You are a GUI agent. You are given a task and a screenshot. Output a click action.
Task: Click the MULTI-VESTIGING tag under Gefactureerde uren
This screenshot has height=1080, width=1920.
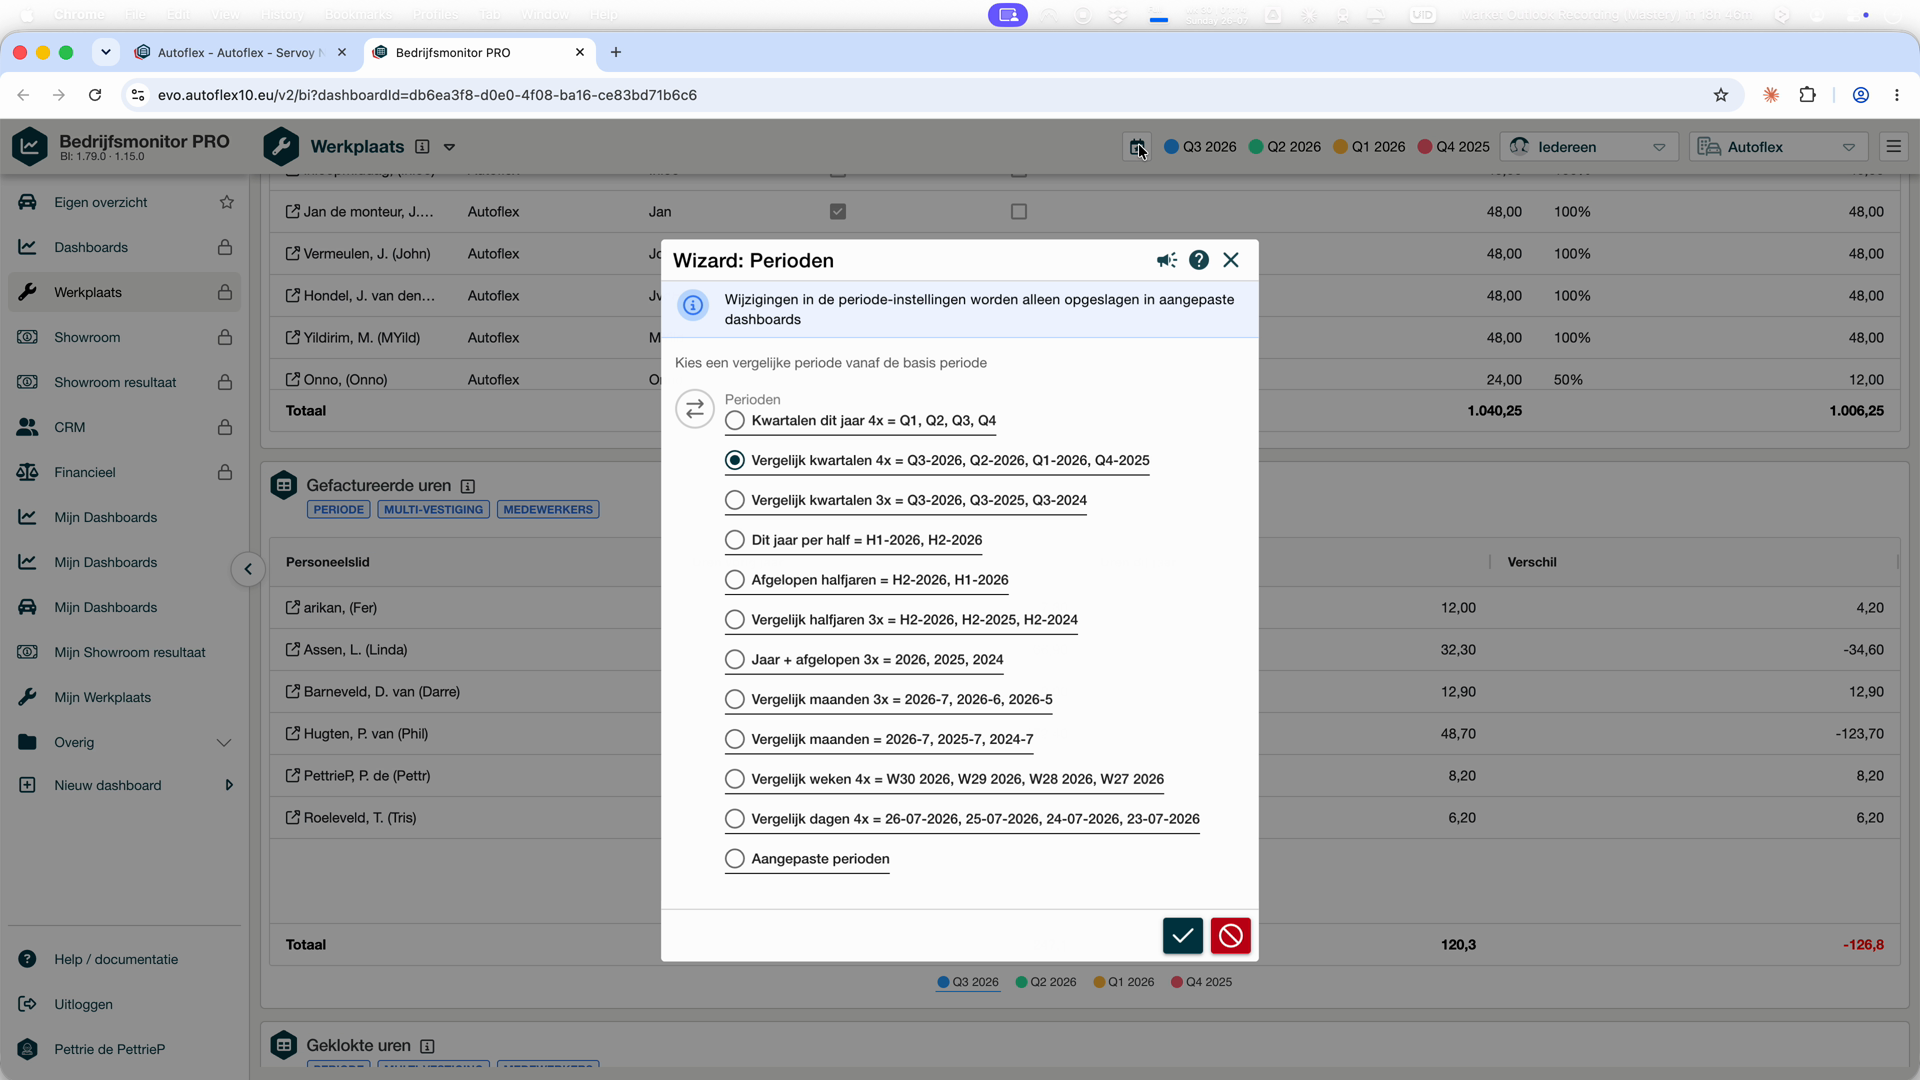(x=433, y=510)
